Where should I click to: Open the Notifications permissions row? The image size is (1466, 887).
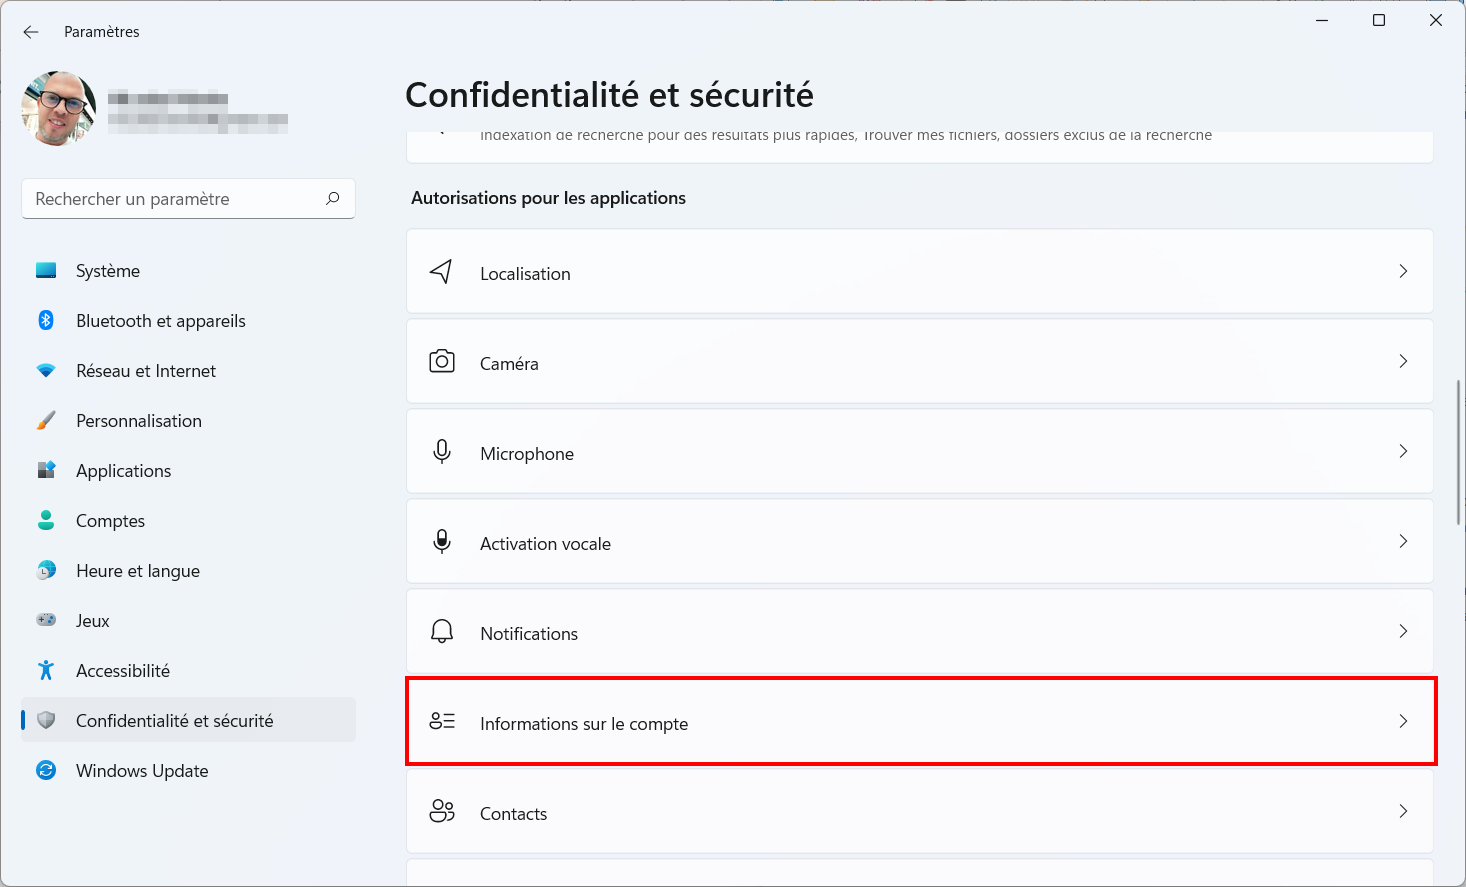919,631
